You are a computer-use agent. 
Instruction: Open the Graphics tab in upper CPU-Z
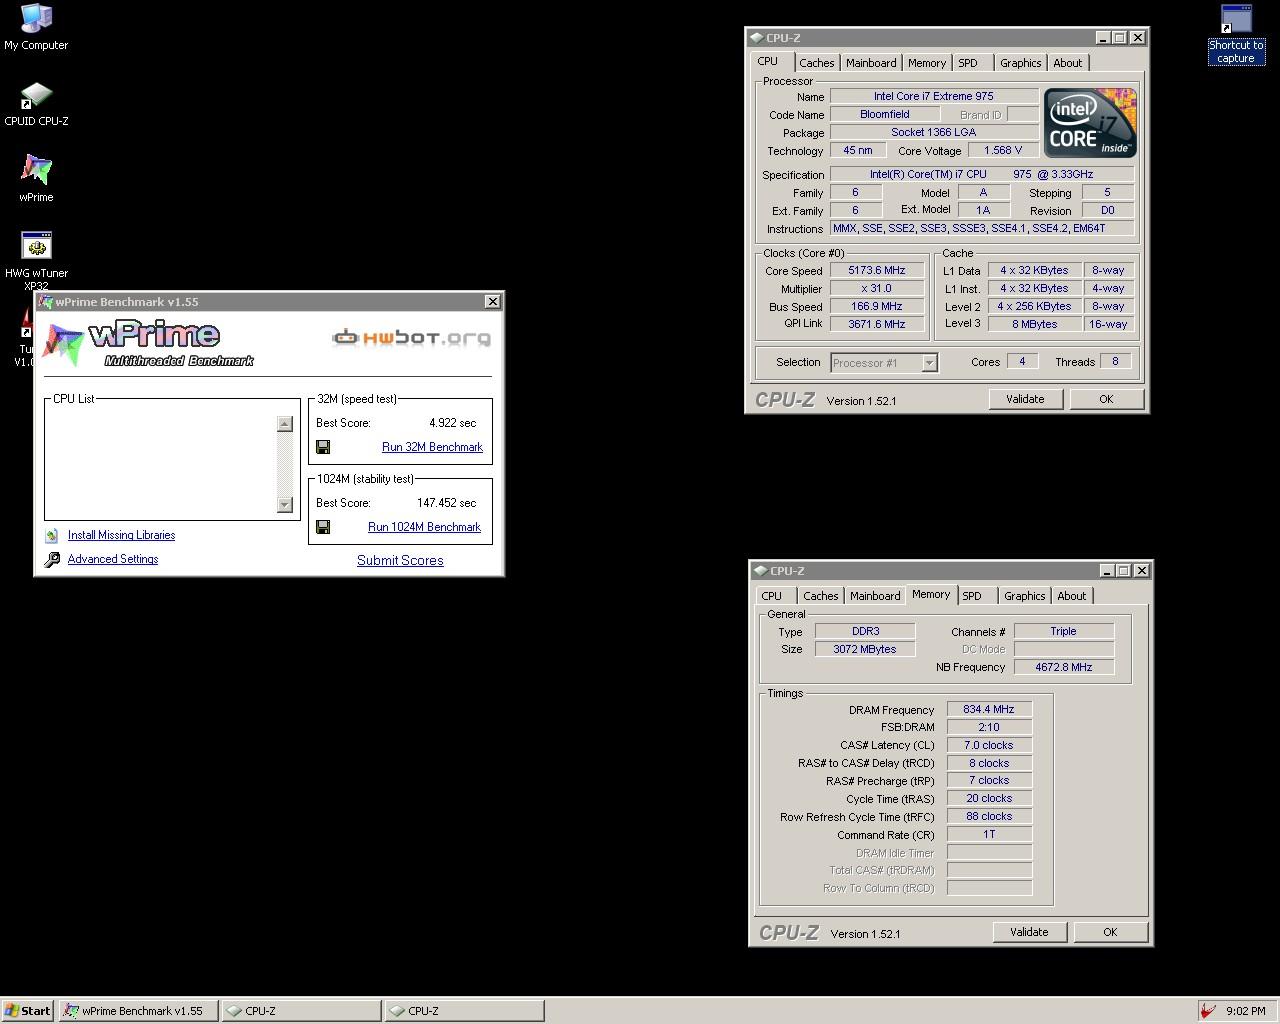tap(1020, 63)
